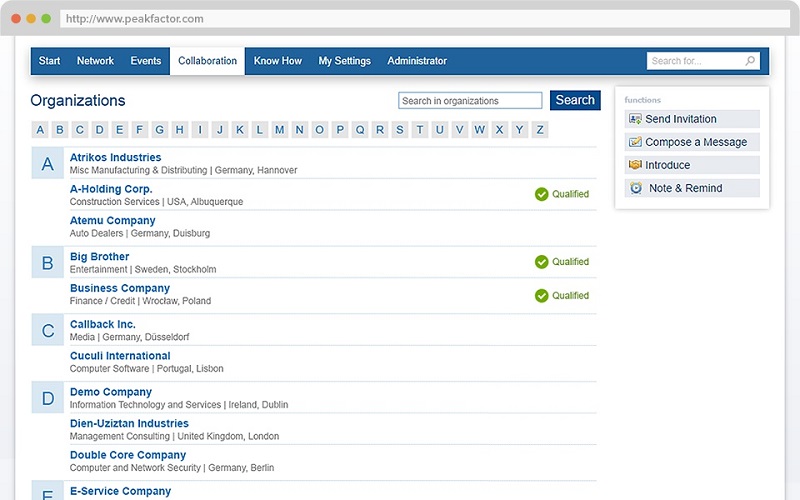
Task: Click the Qualified checkmark for Business Company
Action: [x=541, y=295]
